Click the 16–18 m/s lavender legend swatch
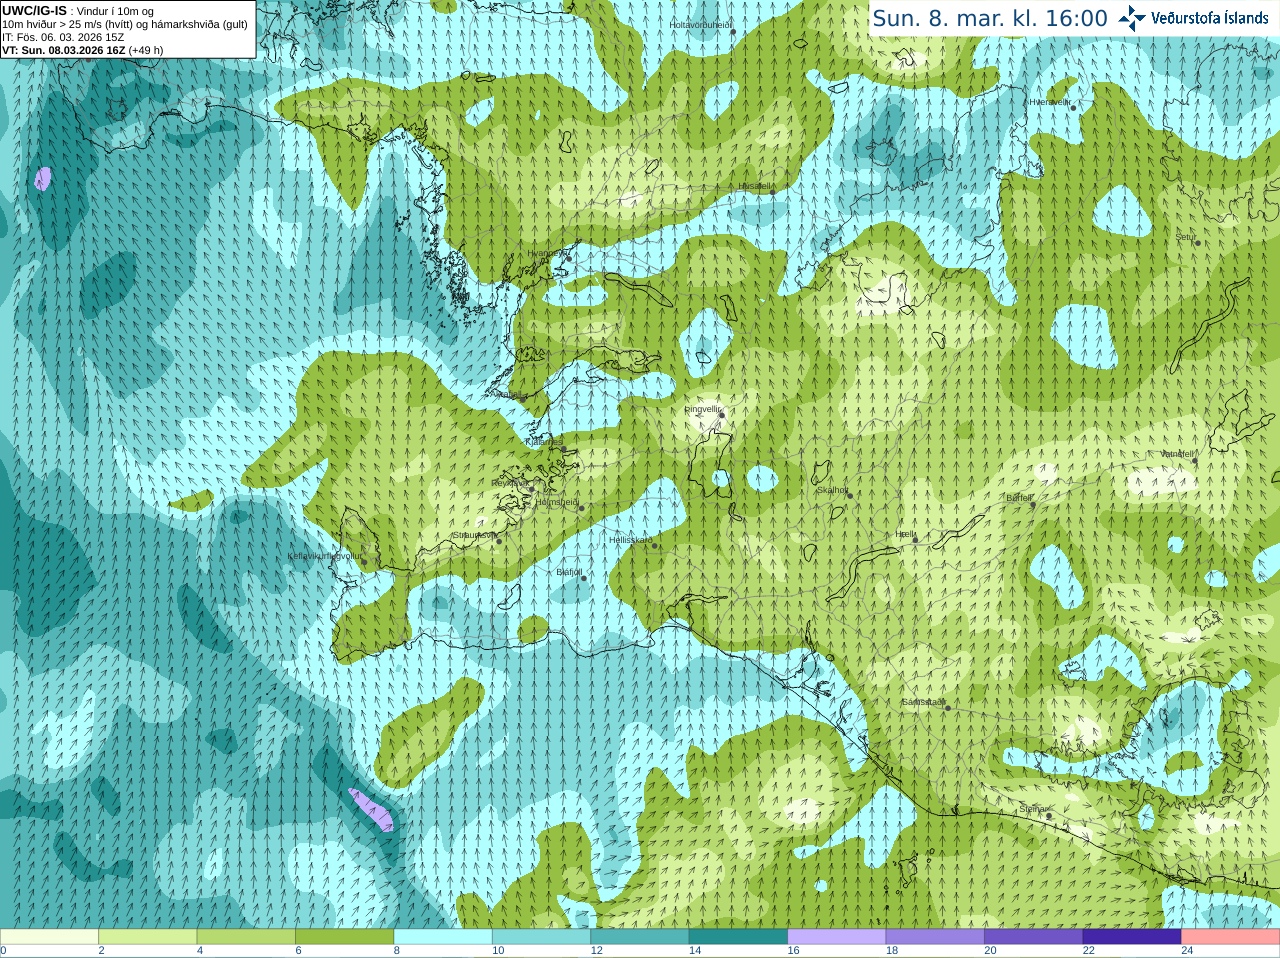 point(837,937)
